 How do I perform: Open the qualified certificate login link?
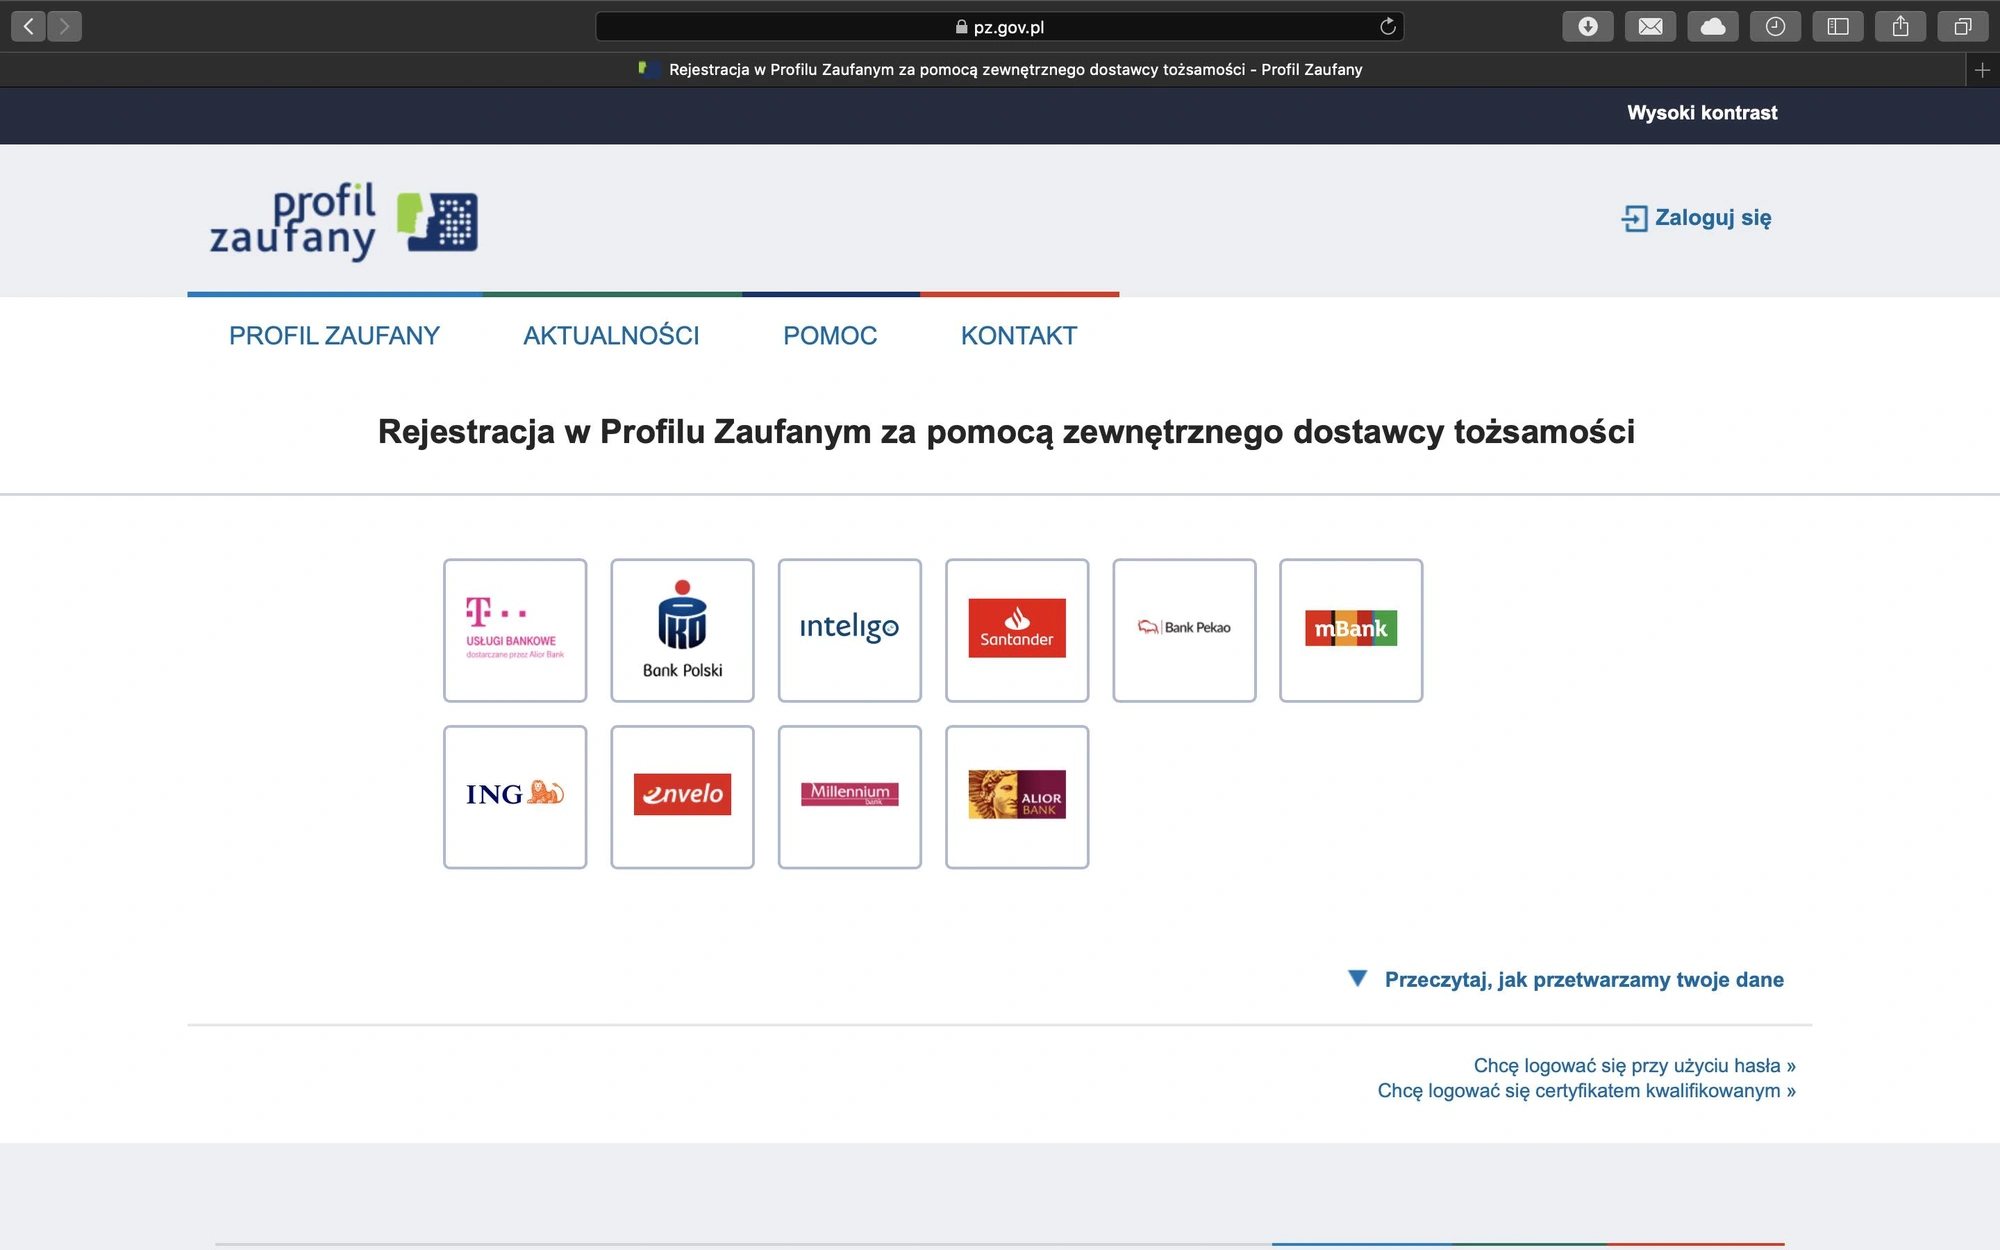click(1586, 1091)
